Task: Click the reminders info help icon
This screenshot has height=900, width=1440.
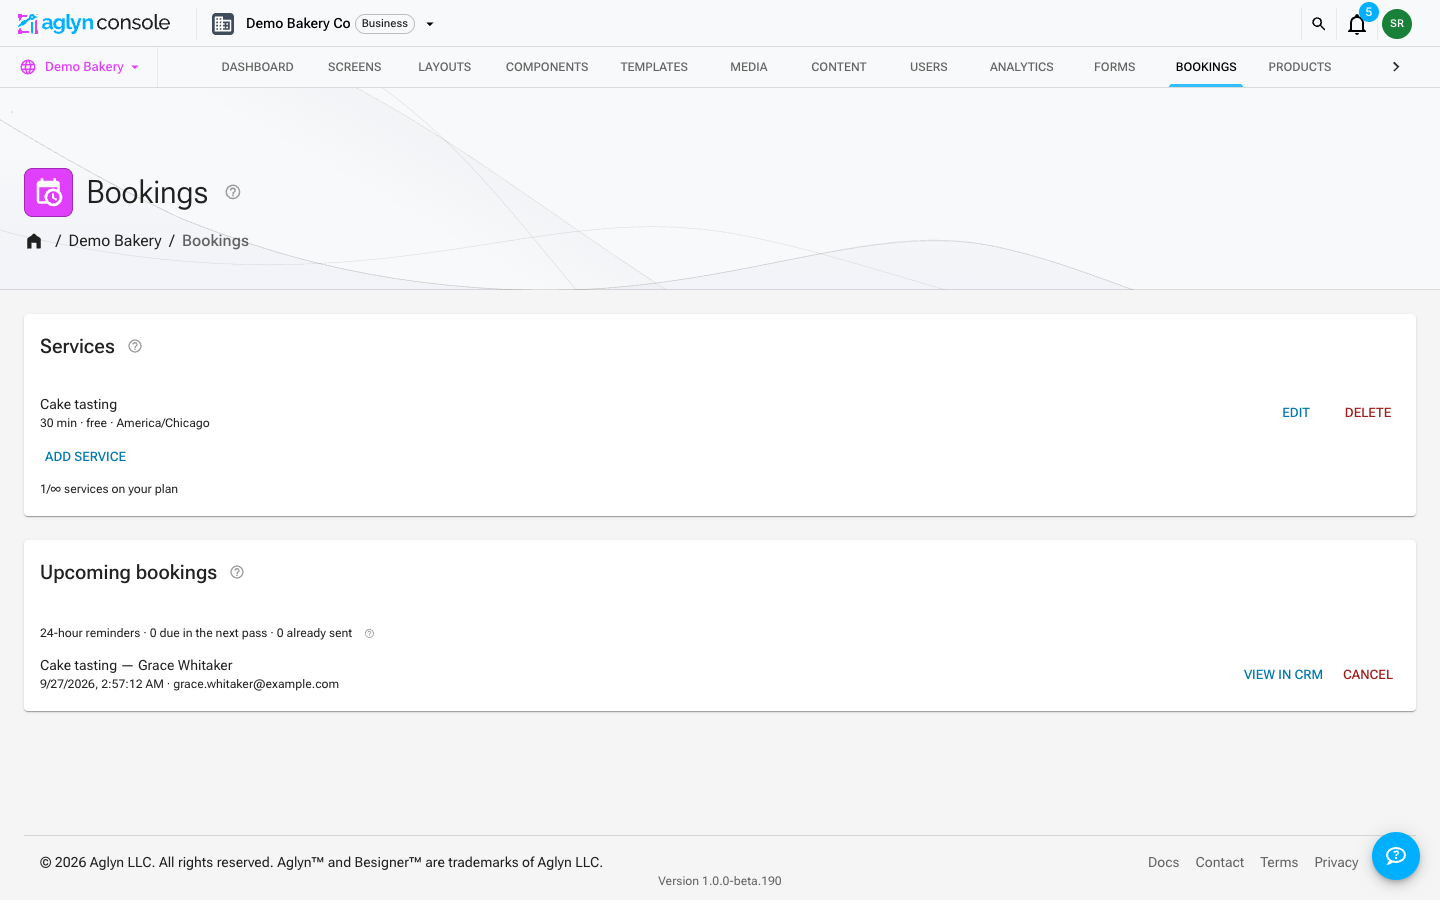Action: click(x=369, y=633)
